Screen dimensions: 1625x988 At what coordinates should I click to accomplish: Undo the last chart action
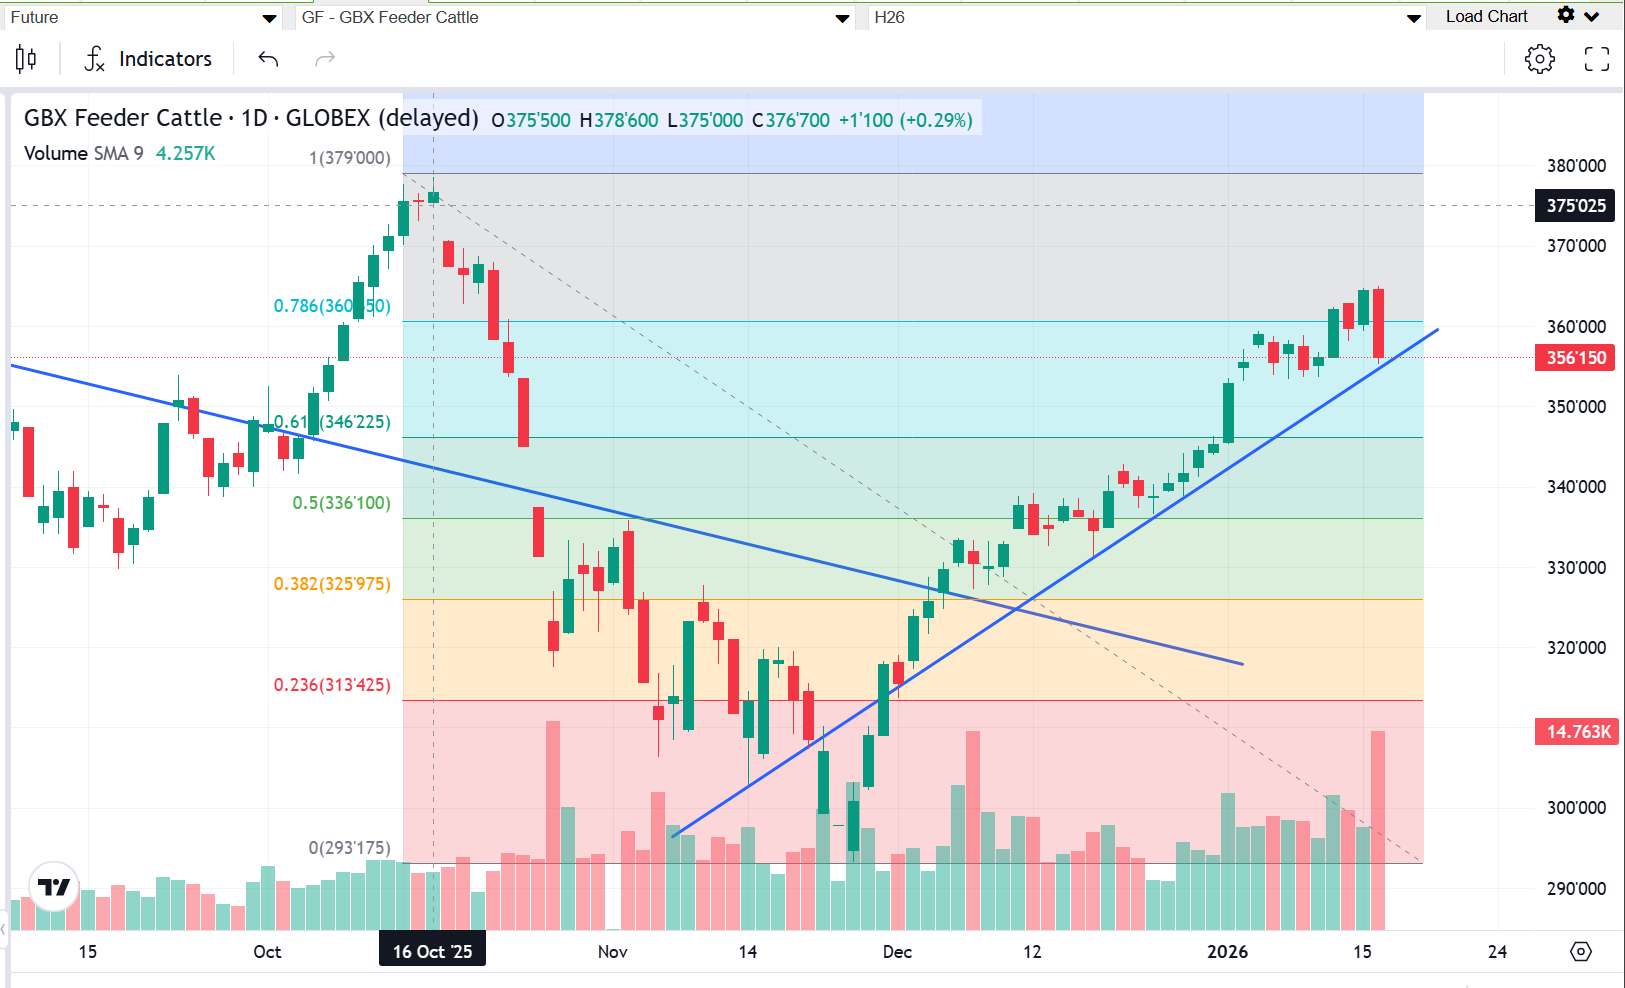tap(268, 59)
